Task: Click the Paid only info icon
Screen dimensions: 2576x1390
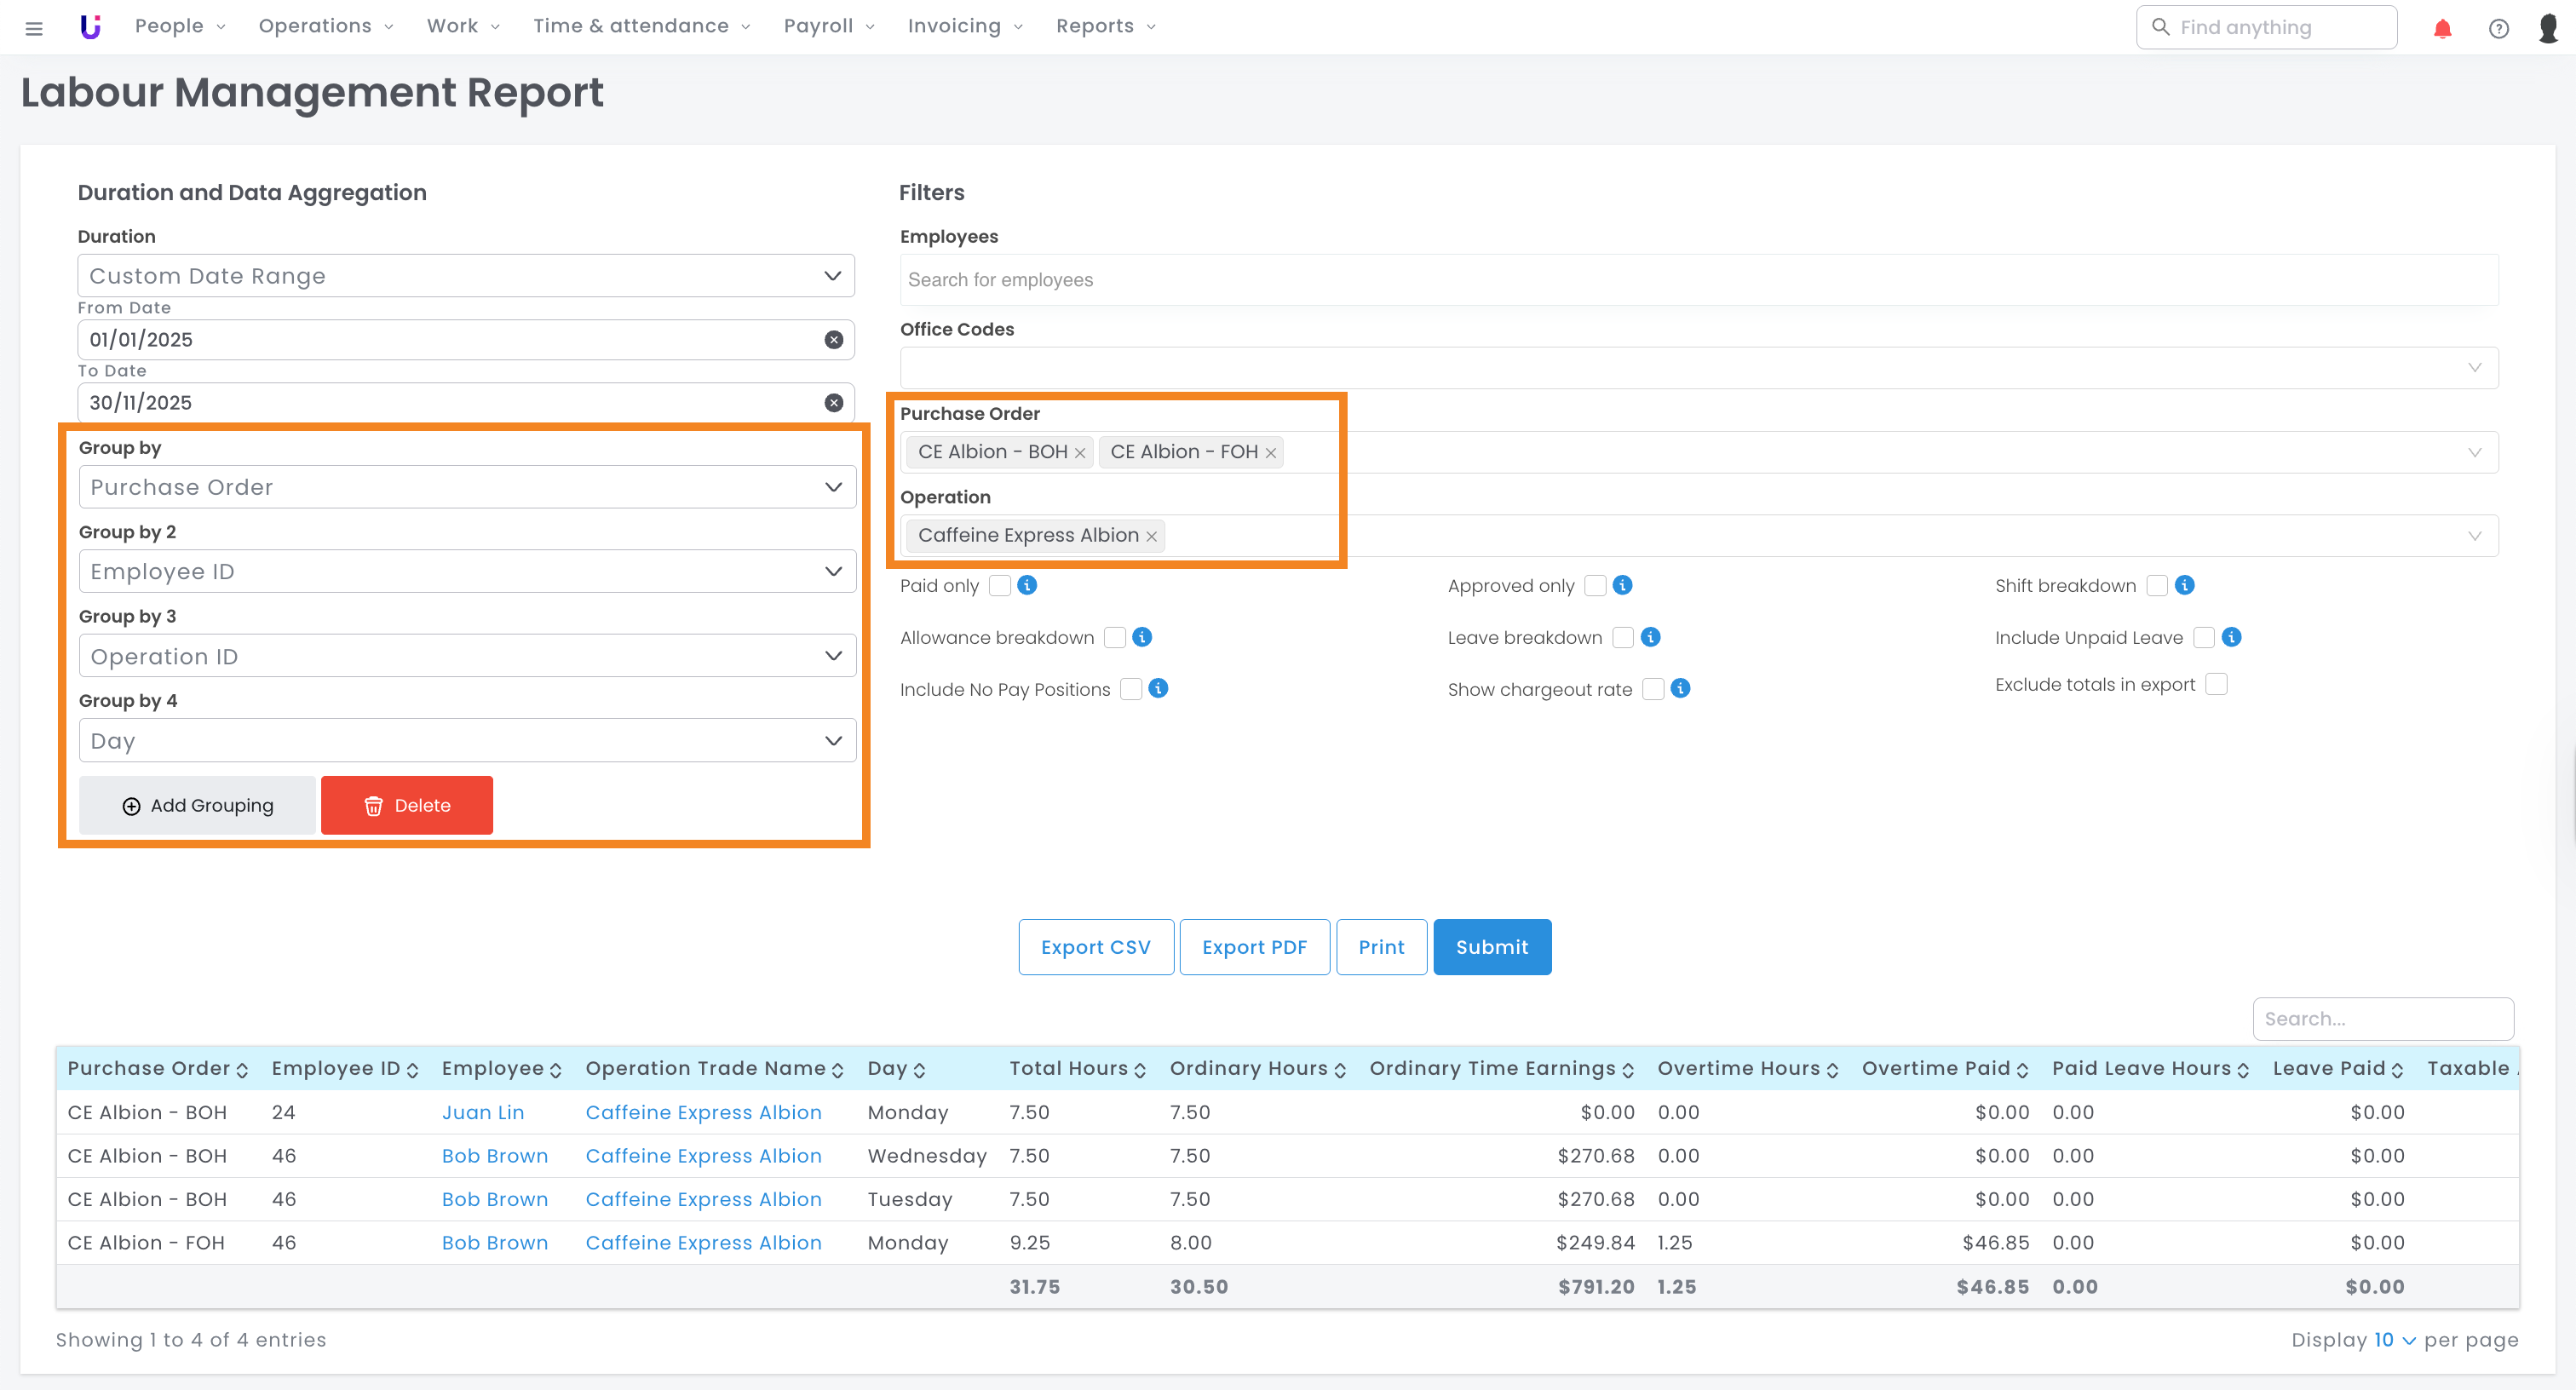Action: (x=1027, y=585)
